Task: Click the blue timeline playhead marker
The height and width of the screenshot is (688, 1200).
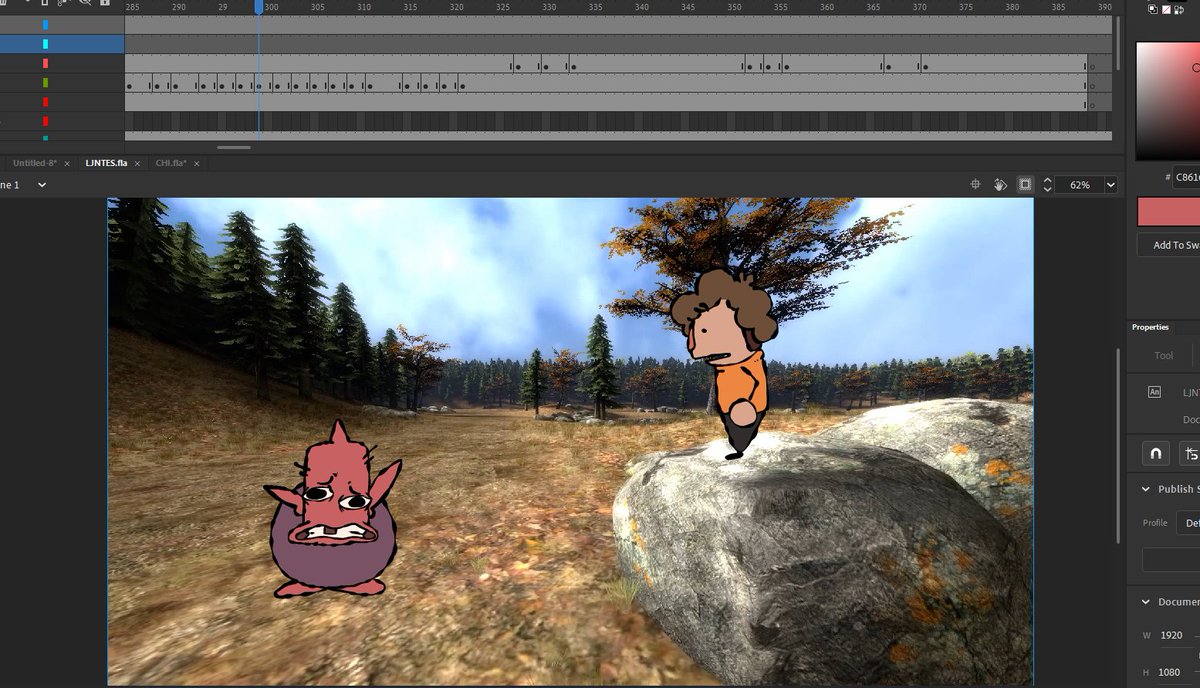Action: click(x=258, y=7)
